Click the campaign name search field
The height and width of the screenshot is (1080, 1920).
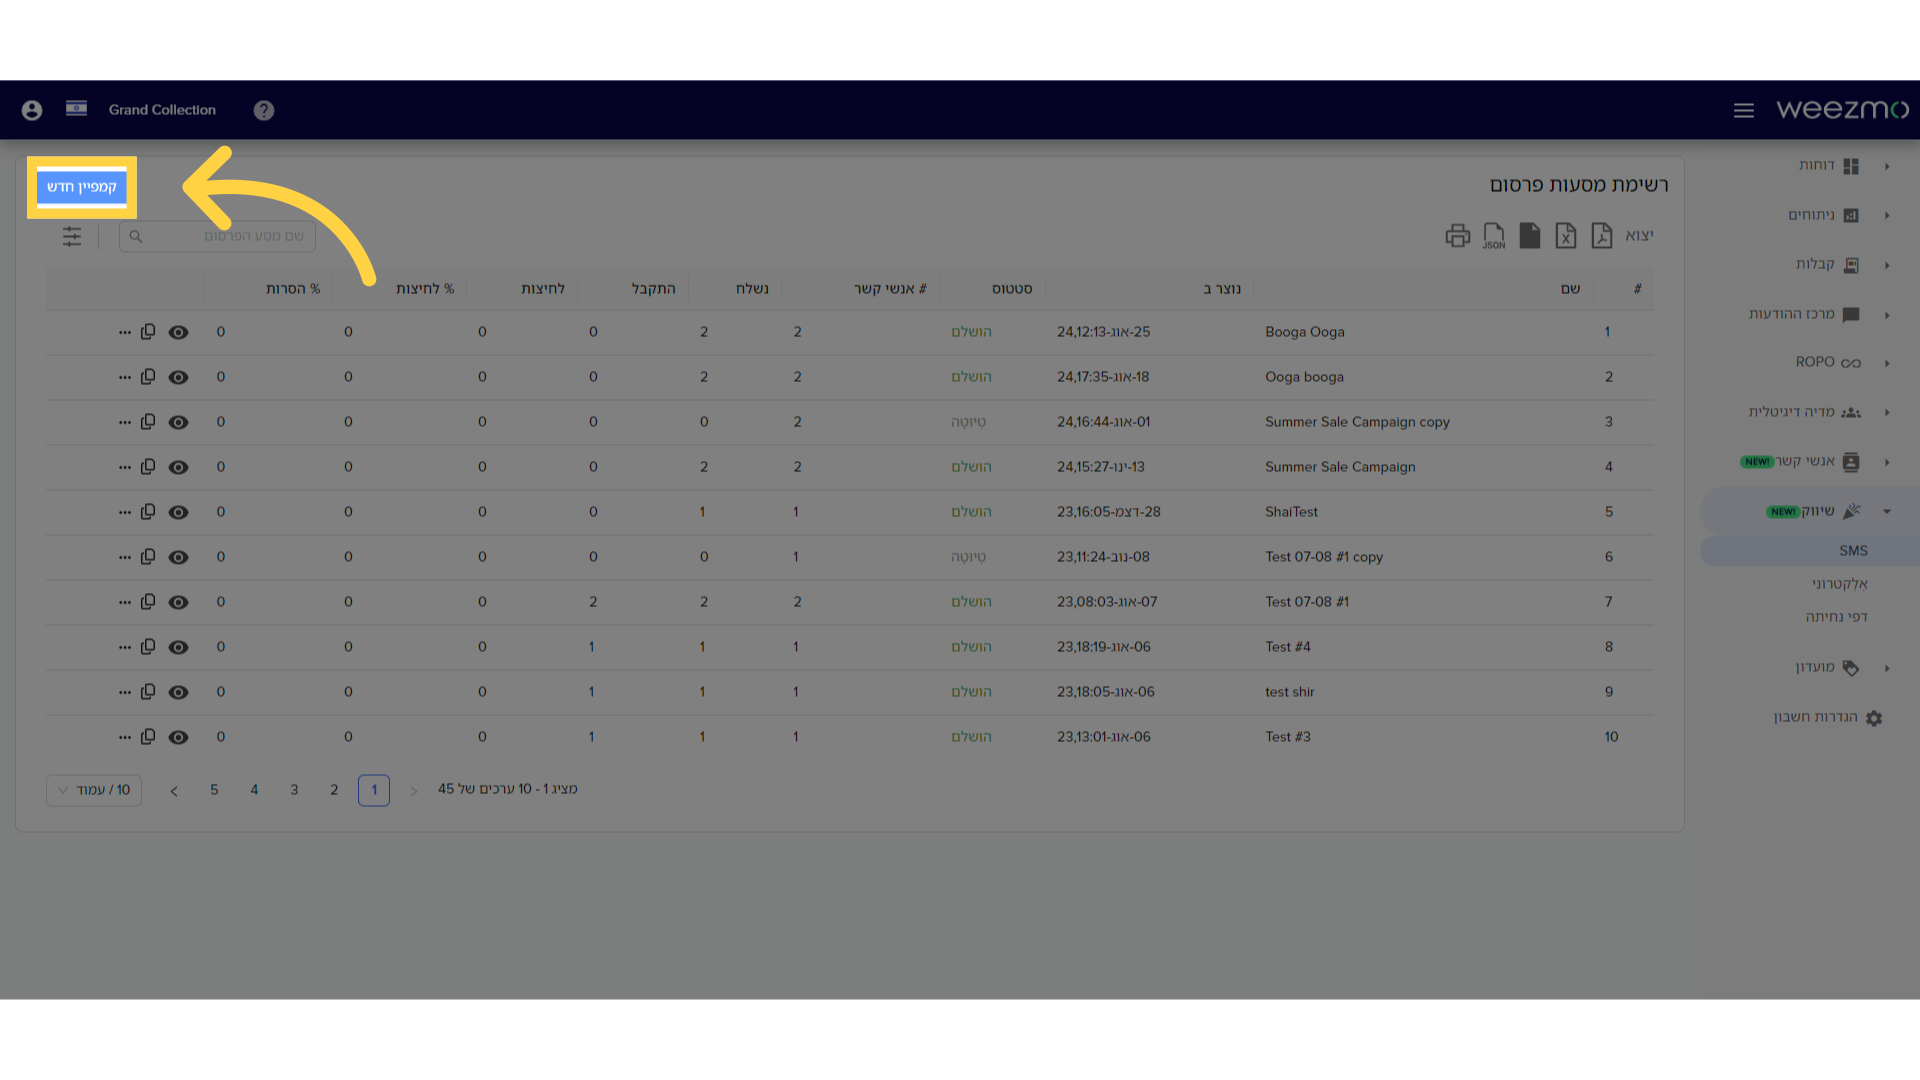tap(217, 236)
